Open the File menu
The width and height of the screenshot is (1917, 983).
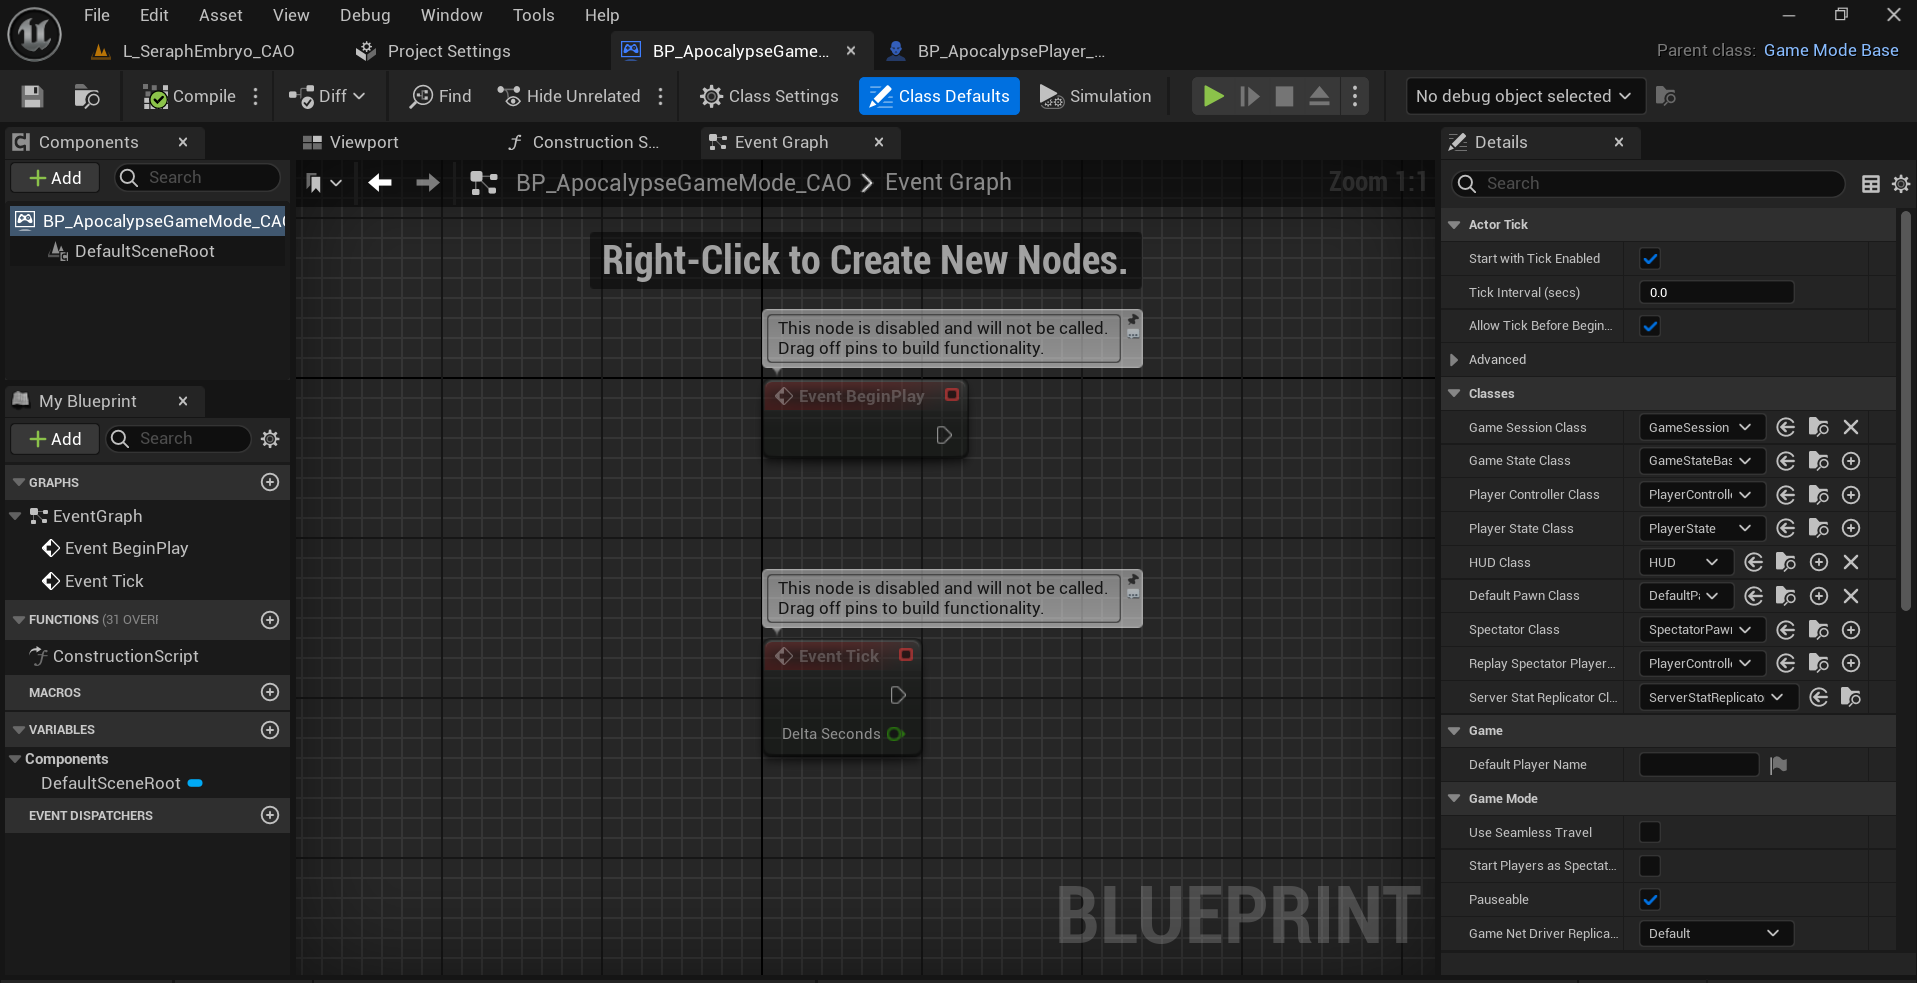[x=97, y=15]
